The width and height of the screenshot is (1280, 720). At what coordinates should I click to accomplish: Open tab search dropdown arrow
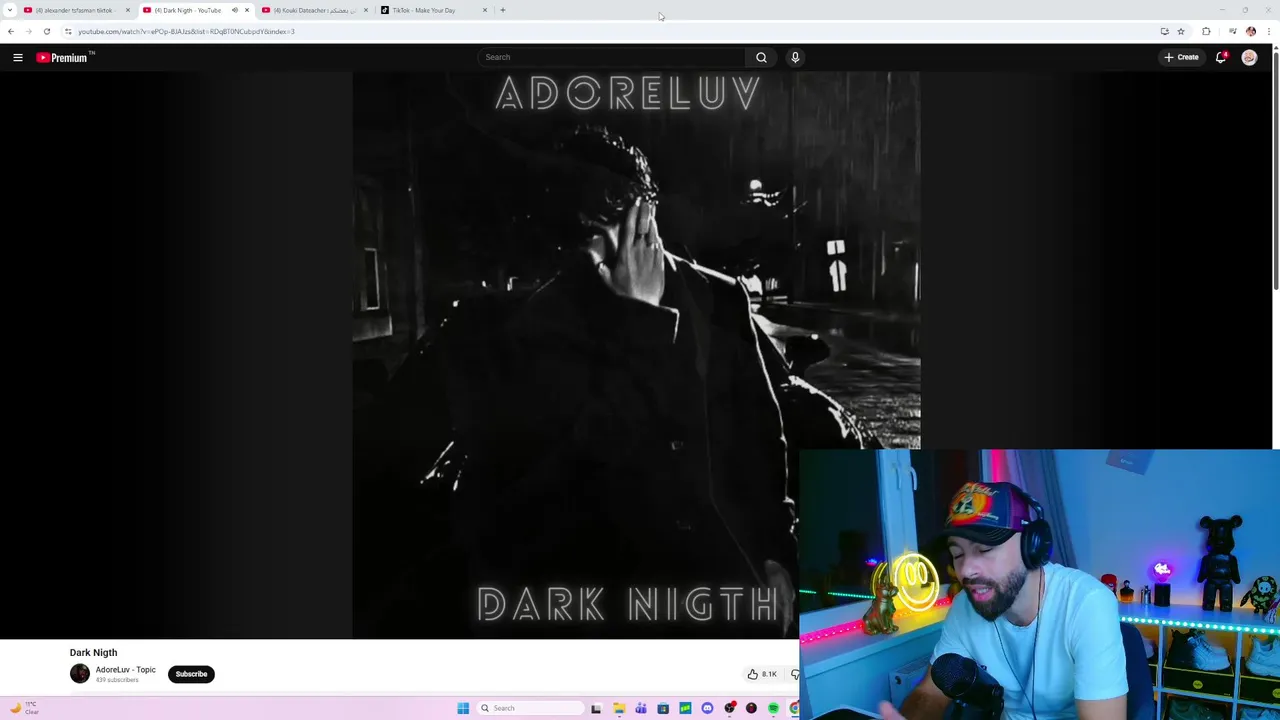[10, 10]
